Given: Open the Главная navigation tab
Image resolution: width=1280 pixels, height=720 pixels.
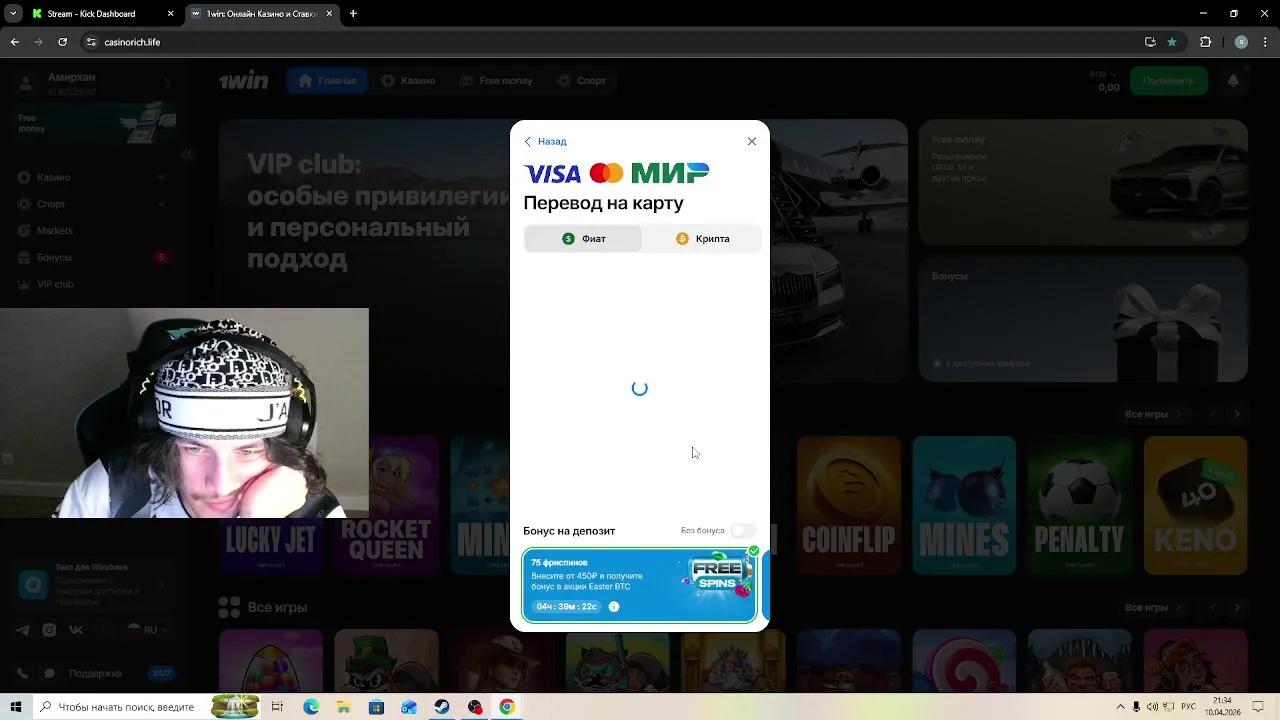Looking at the screenshot, I should [x=327, y=81].
